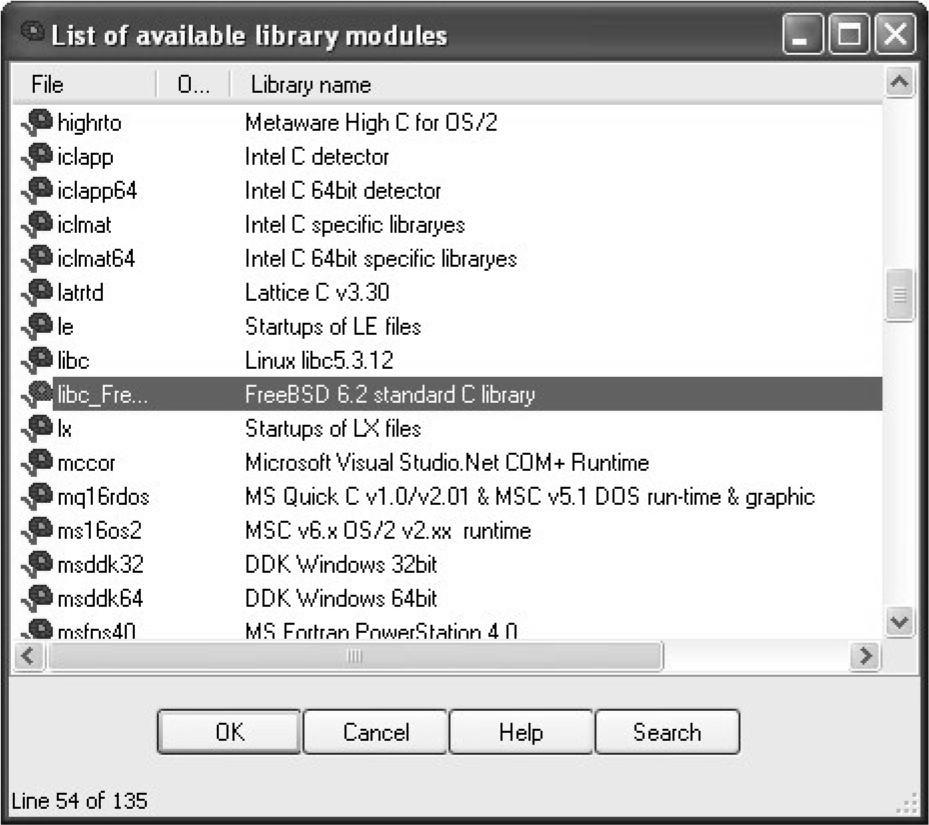Click the icon beside libc
The image size is (929, 825).
[37, 360]
